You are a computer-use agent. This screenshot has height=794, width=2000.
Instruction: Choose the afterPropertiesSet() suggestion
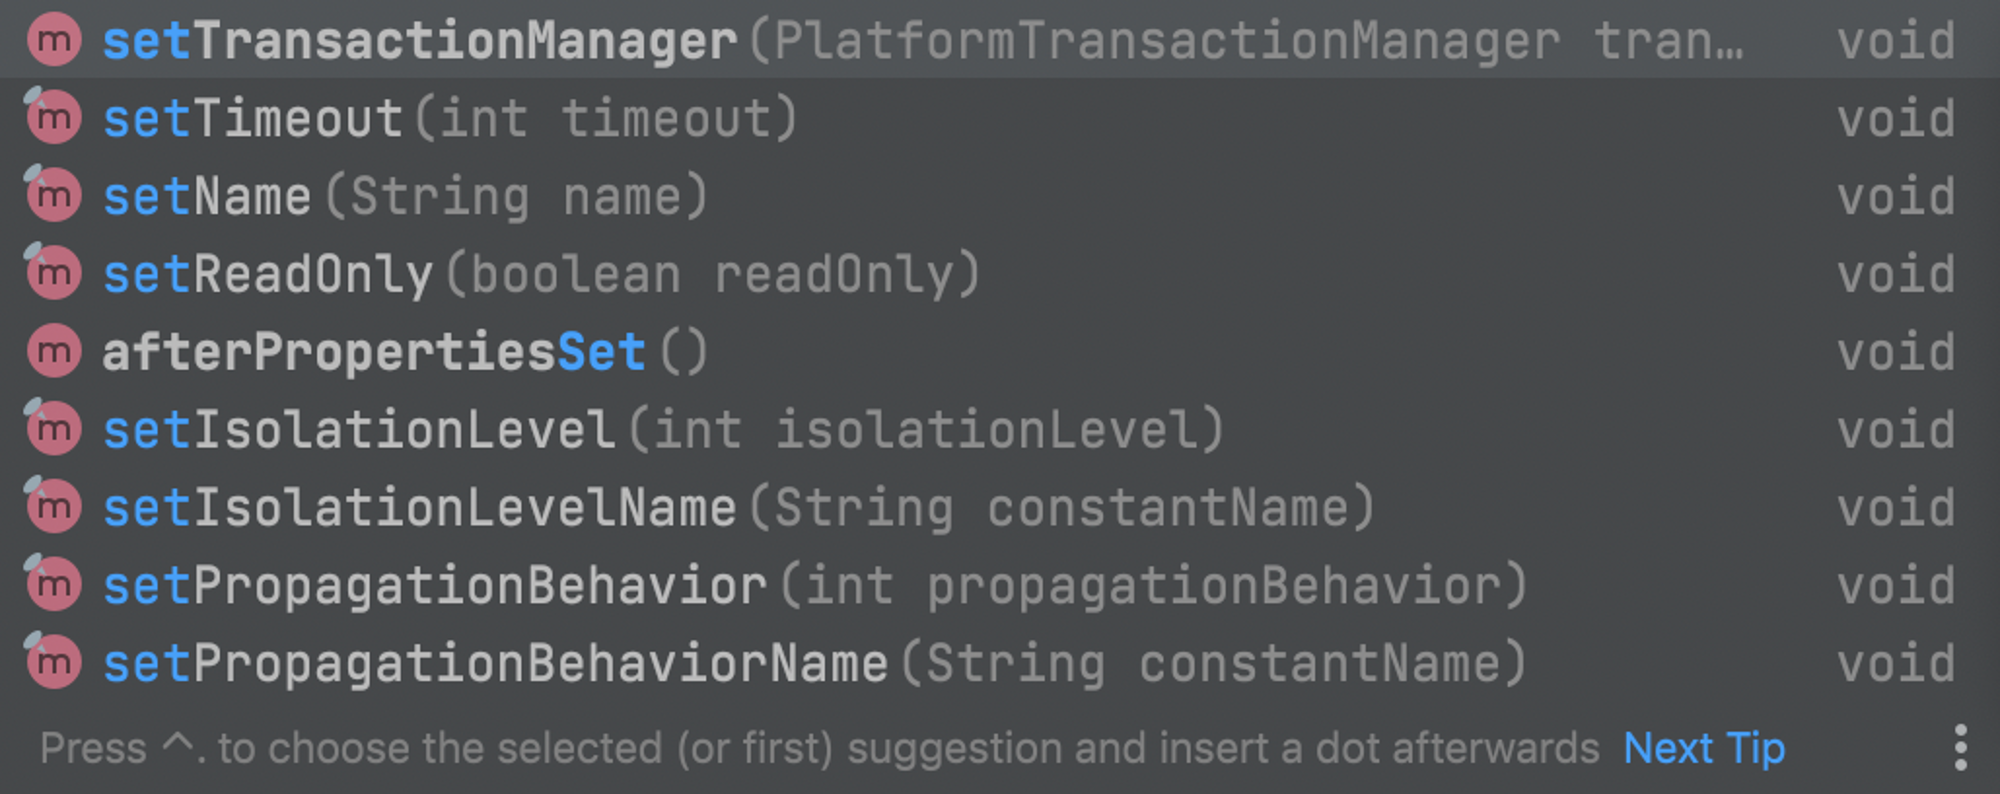pos(1000,352)
